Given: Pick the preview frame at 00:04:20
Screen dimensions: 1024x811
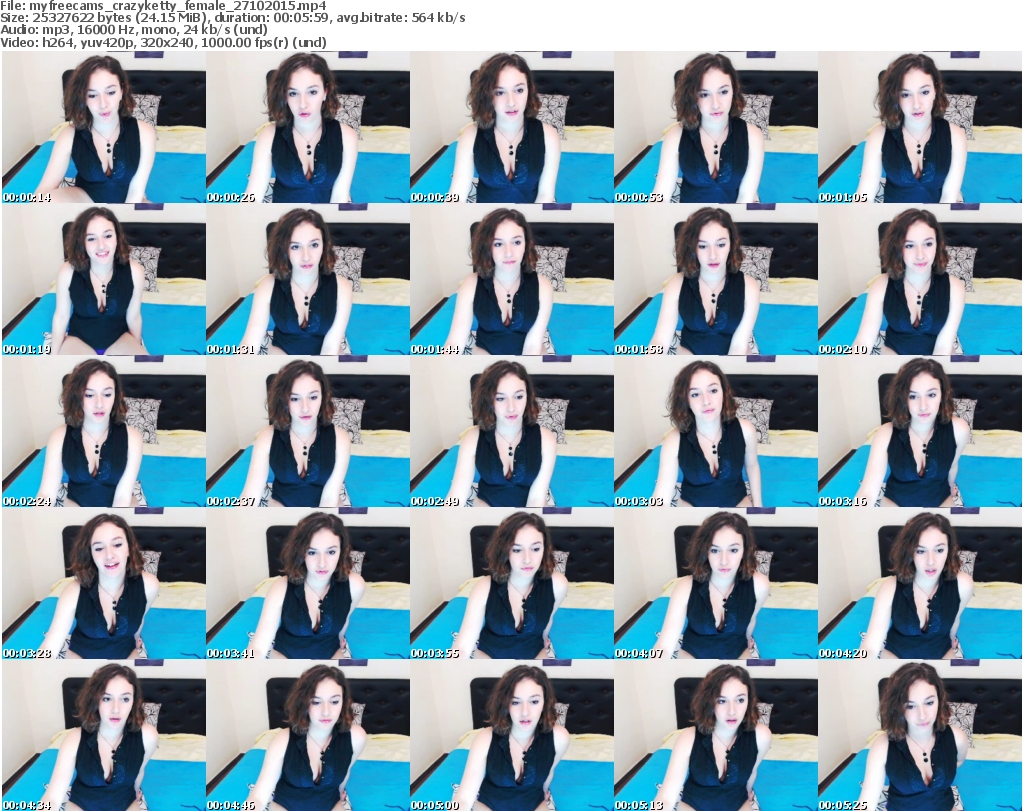Looking at the screenshot, I should click(920, 583).
